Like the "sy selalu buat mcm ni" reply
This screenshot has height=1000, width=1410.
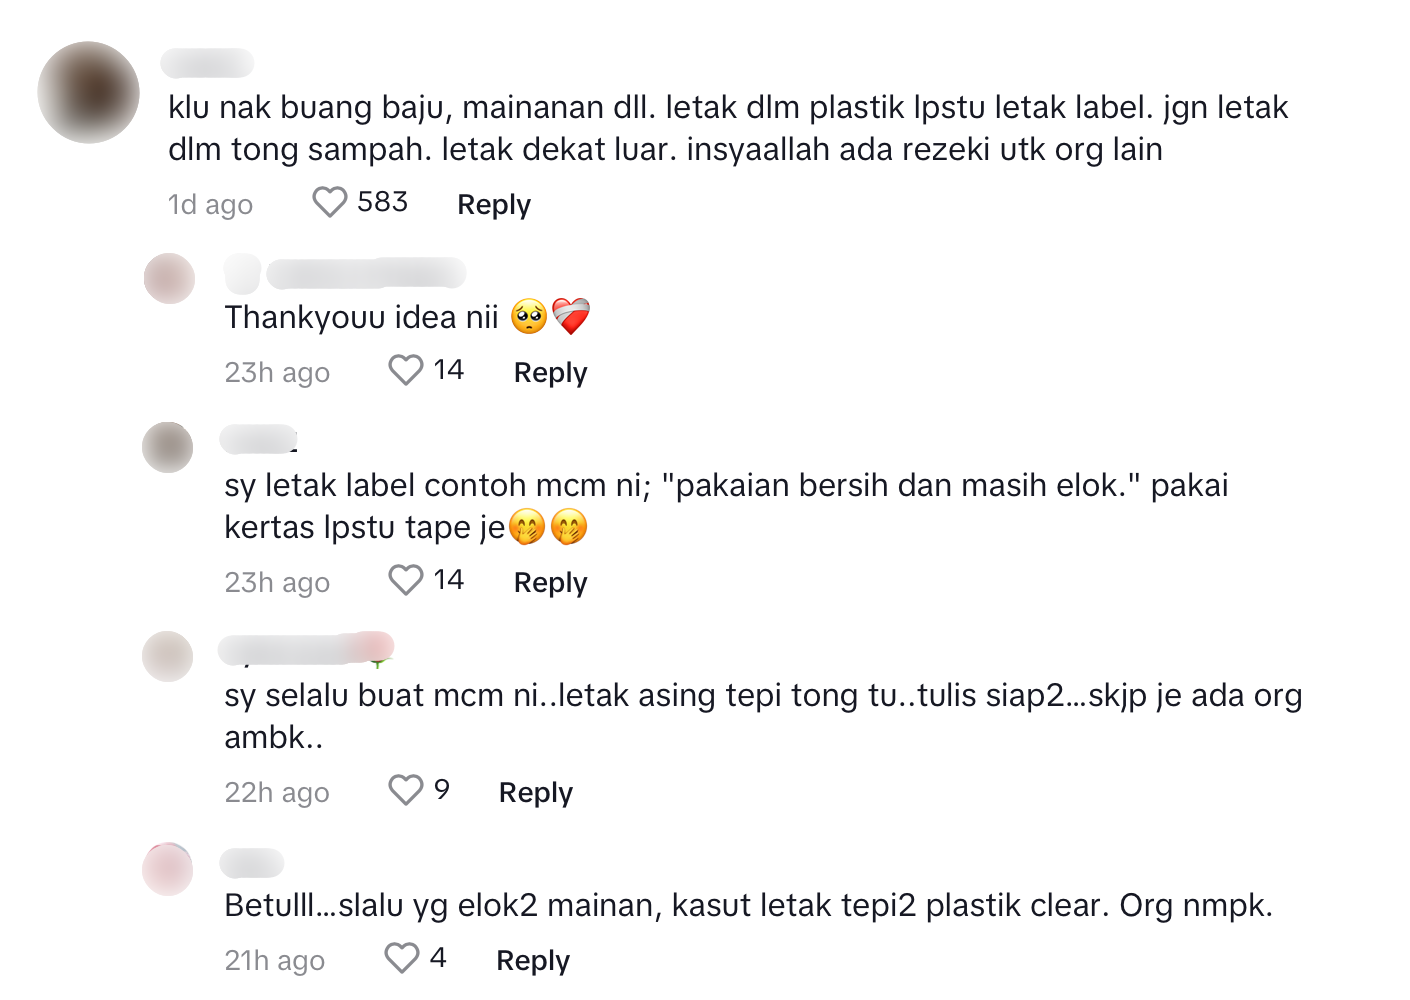405,790
